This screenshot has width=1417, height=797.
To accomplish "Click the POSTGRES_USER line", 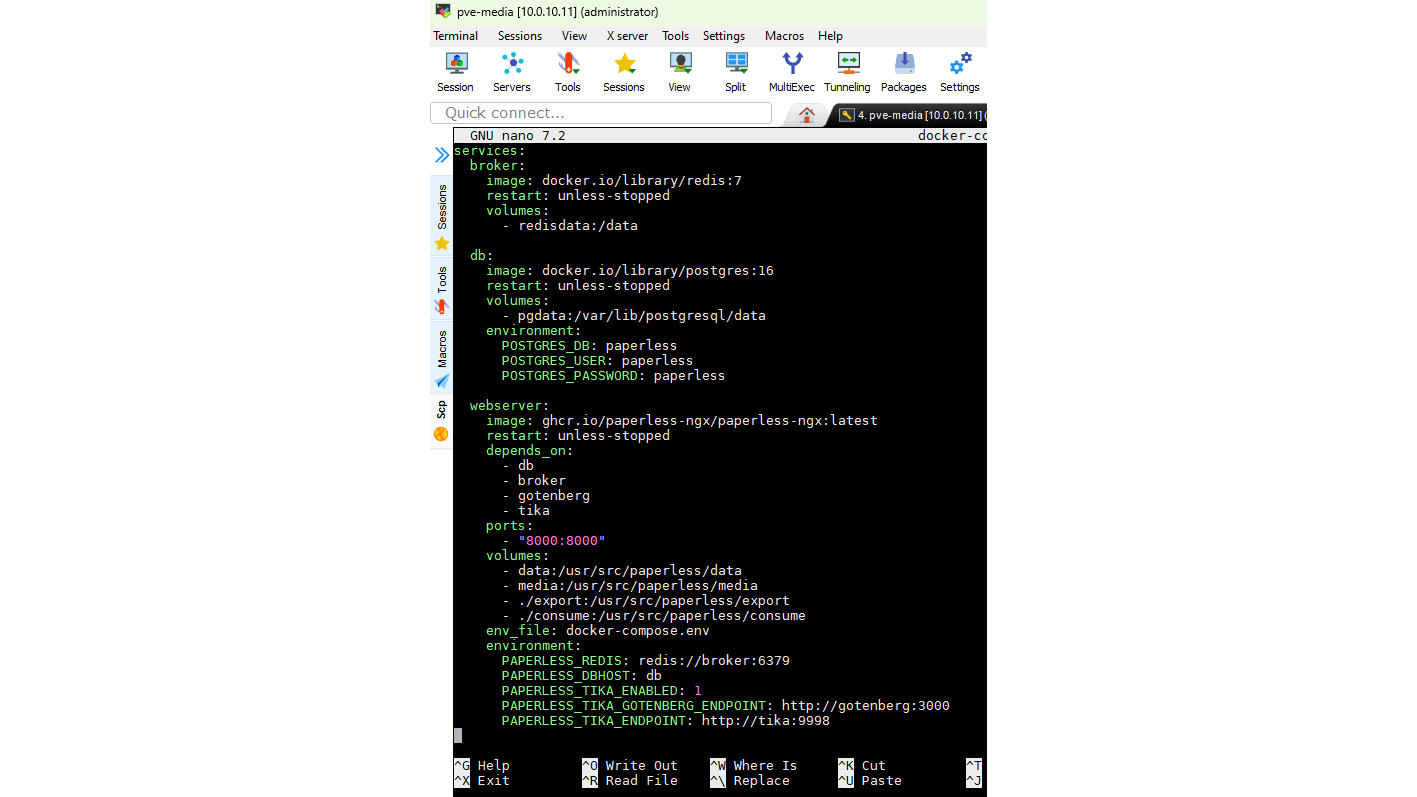I will point(598,361).
